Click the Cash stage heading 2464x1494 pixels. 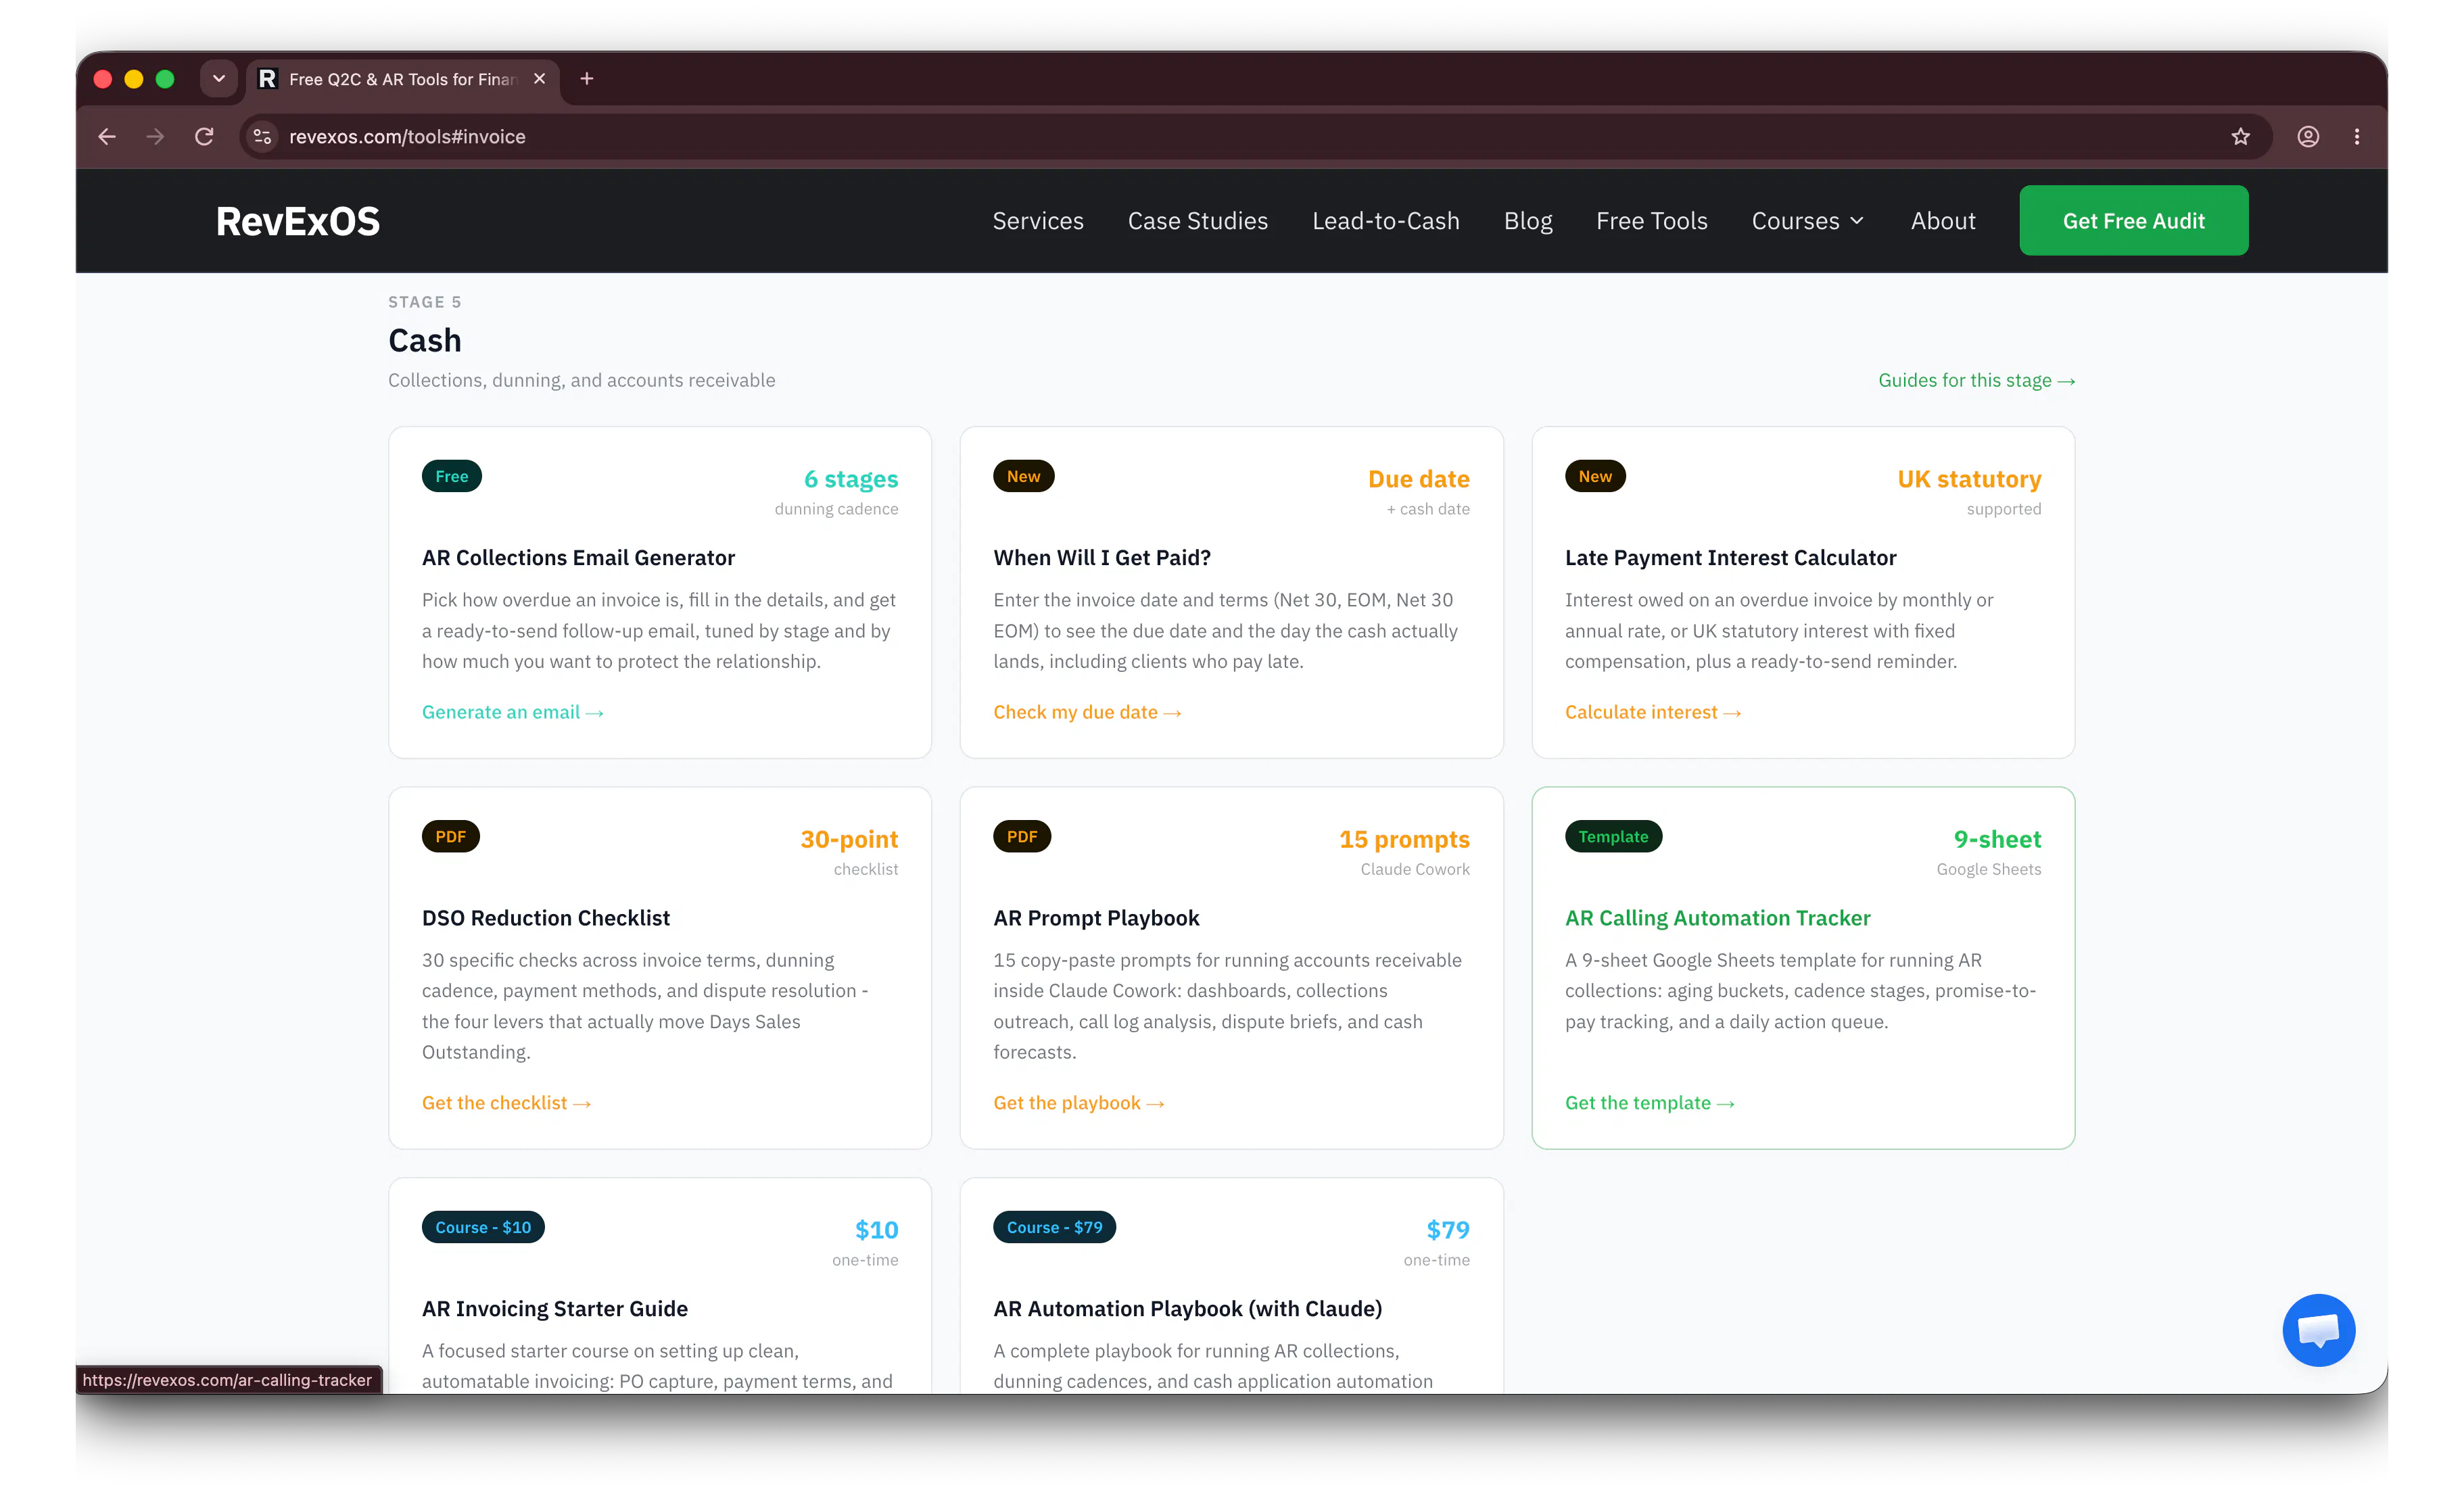click(425, 340)
